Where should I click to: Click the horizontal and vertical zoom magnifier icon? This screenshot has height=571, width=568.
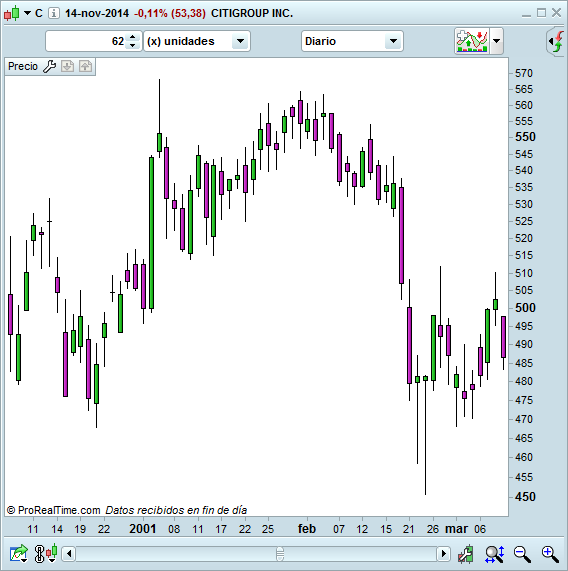click(494, 554)
